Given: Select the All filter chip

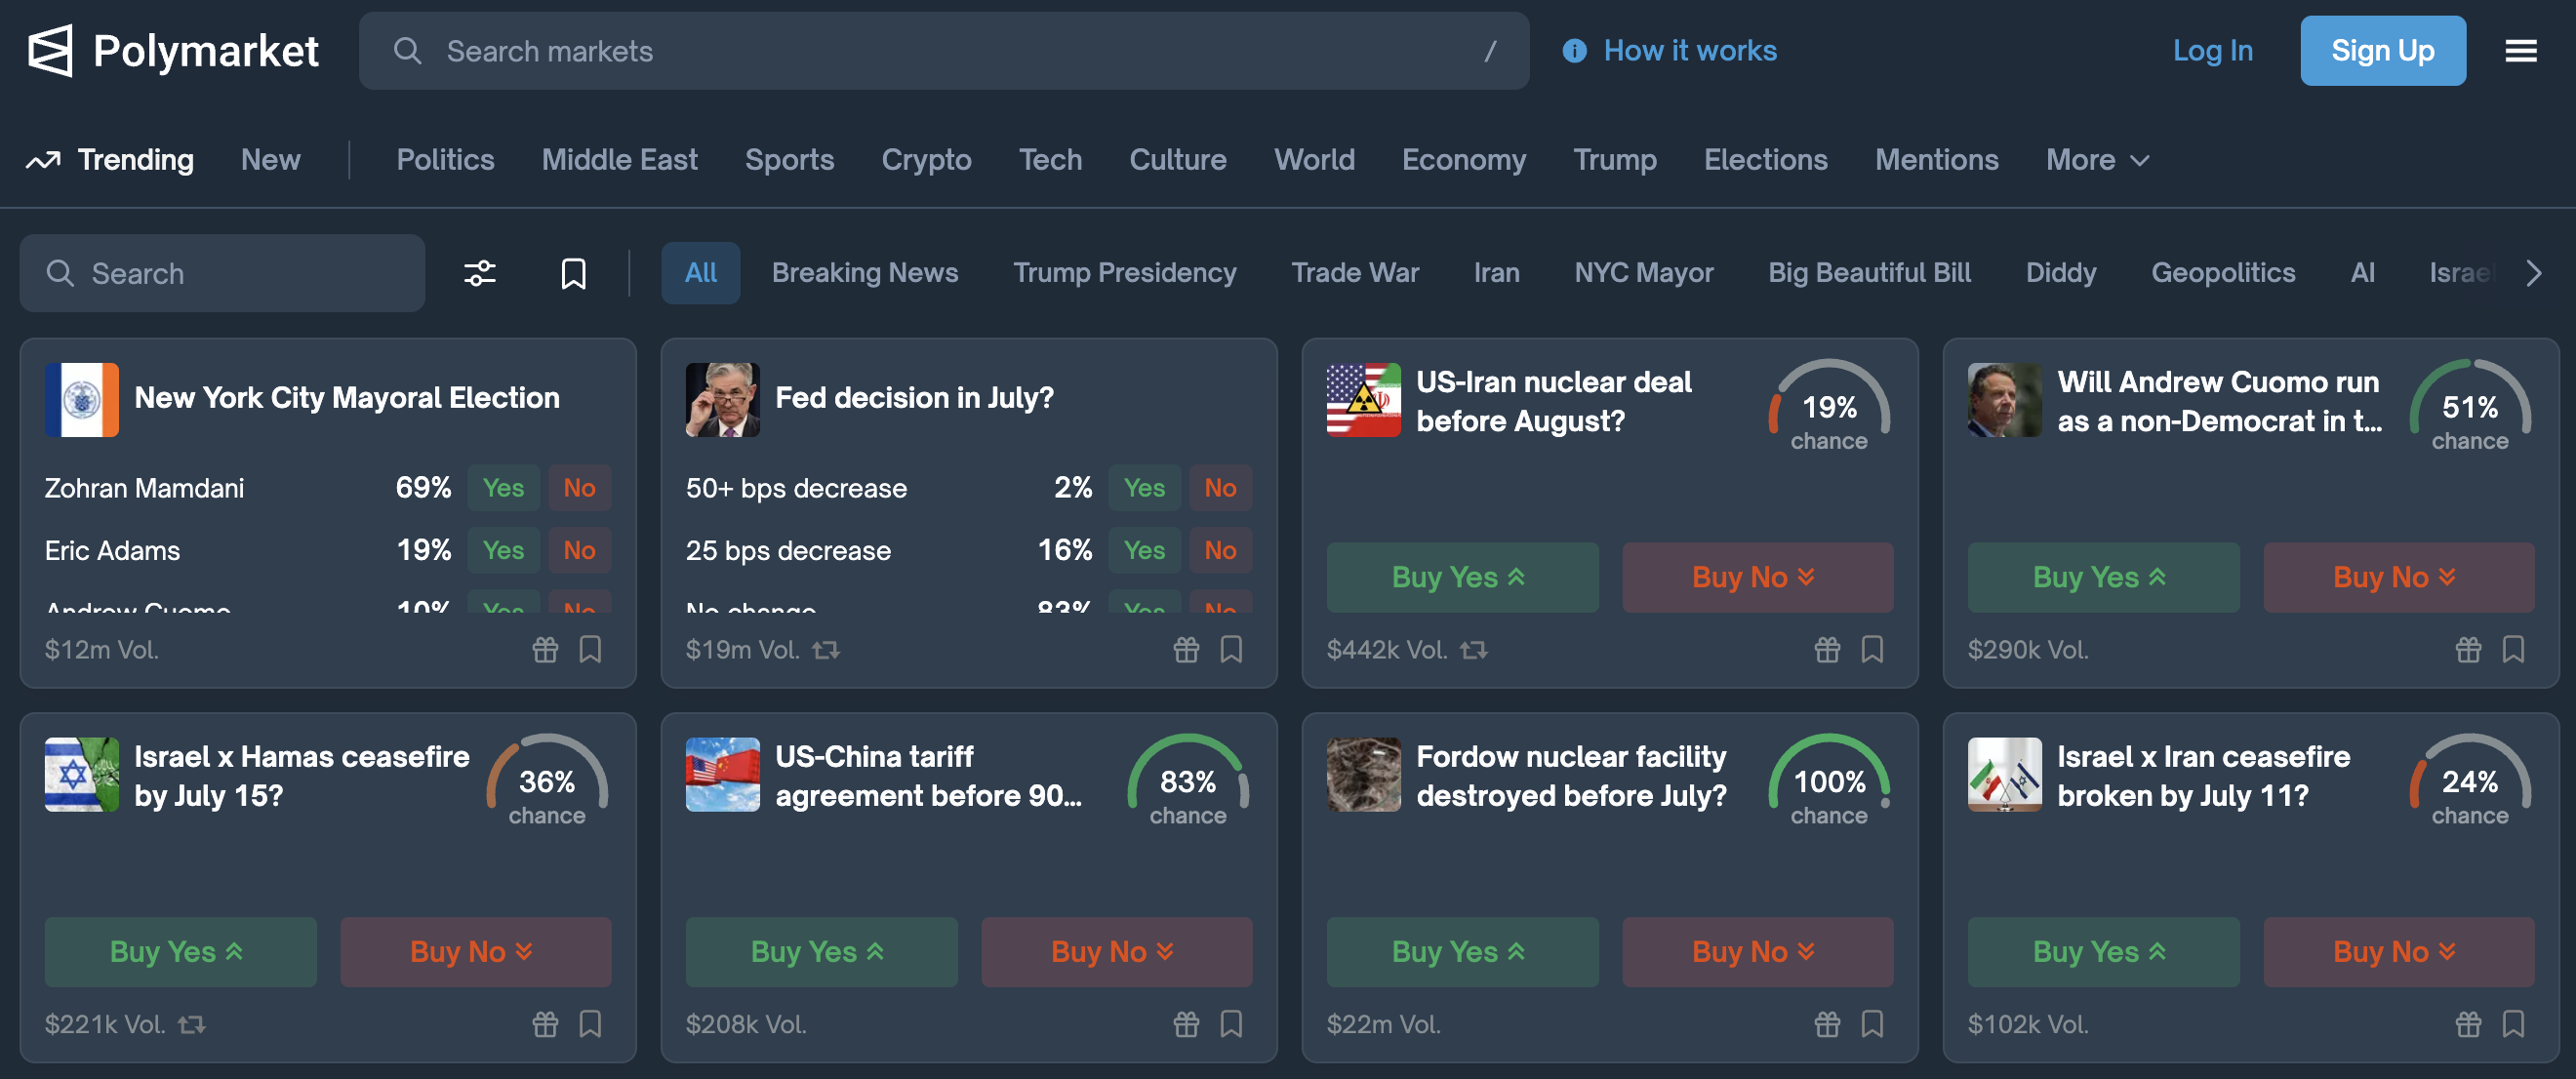Looking at the screenshot, I should [x=700, y=273].
